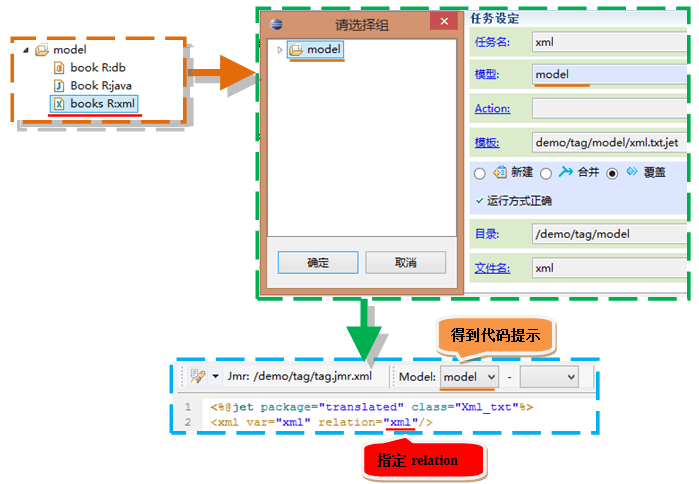This screenshot has height=484, width=699.
Task: Cancel with the 取消 button
Action: [x=406, y=263]
